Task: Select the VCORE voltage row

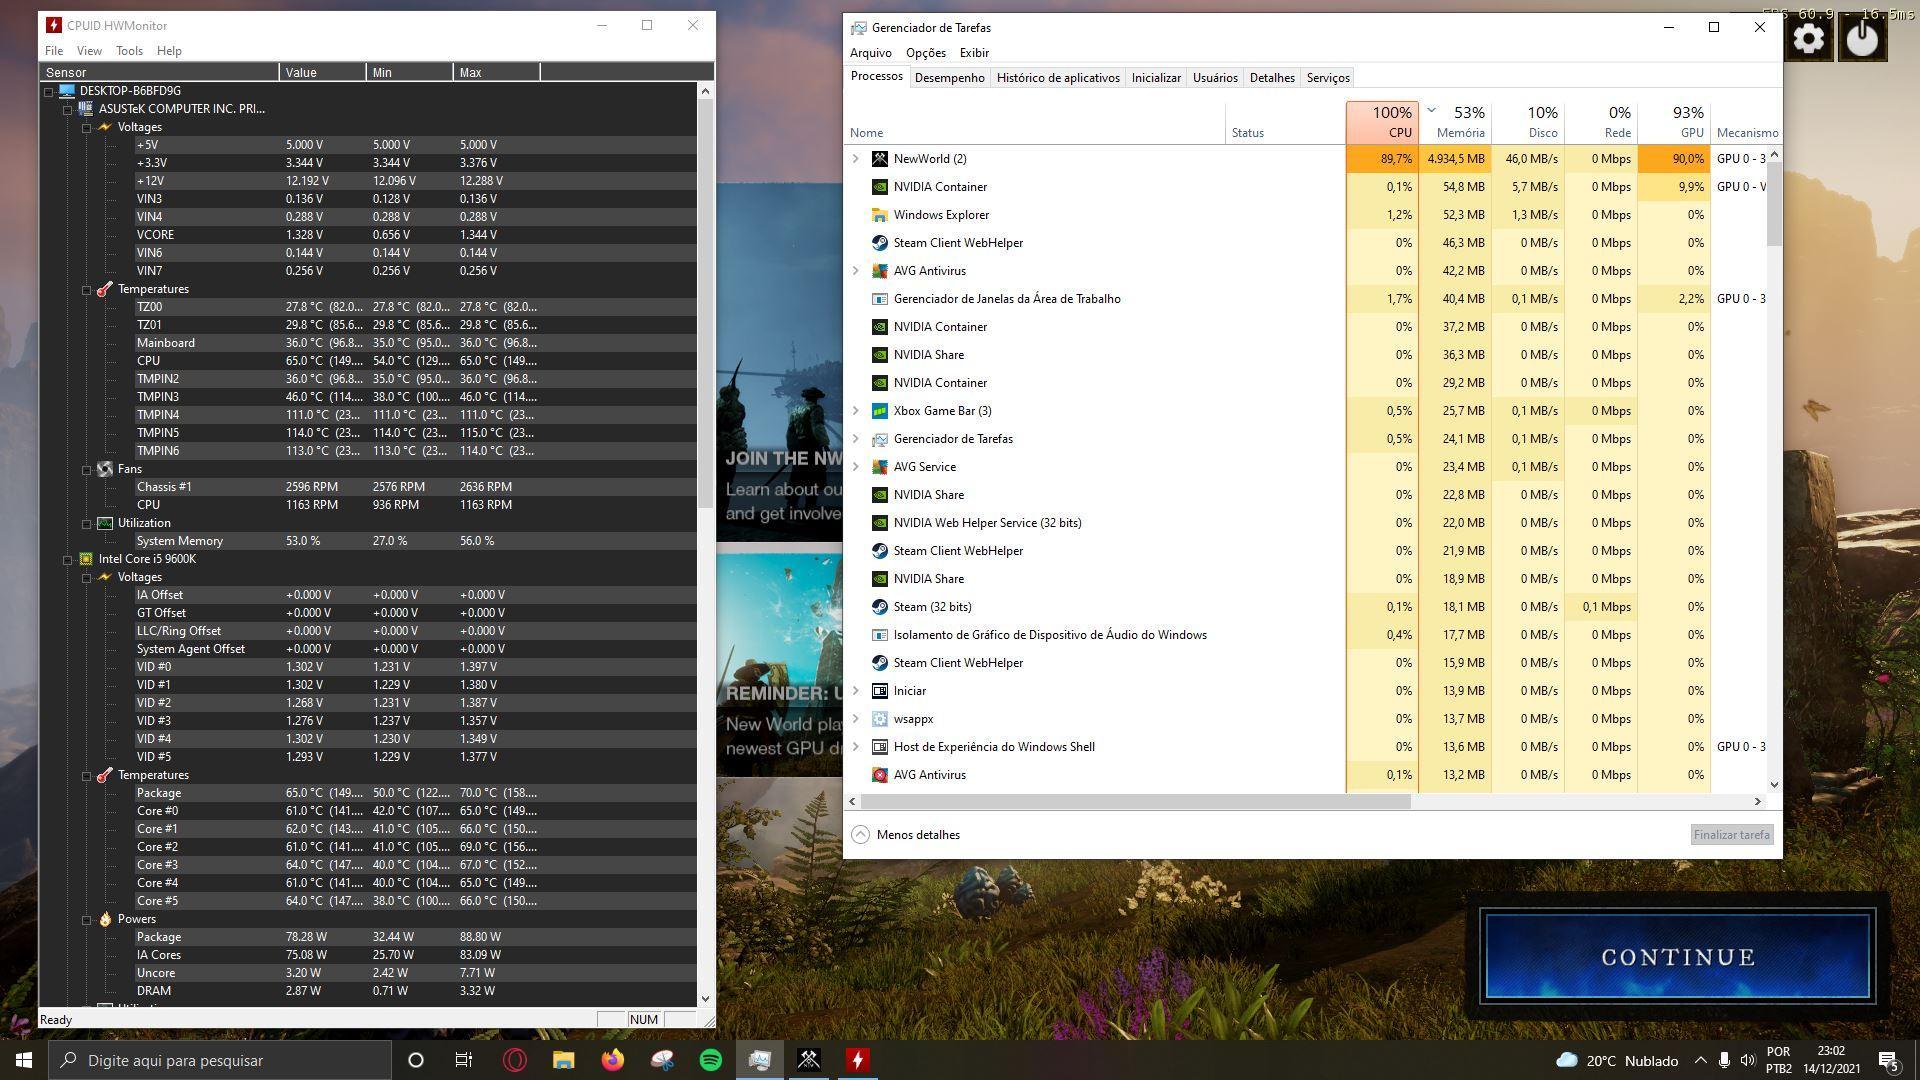Action: [416, 235]
